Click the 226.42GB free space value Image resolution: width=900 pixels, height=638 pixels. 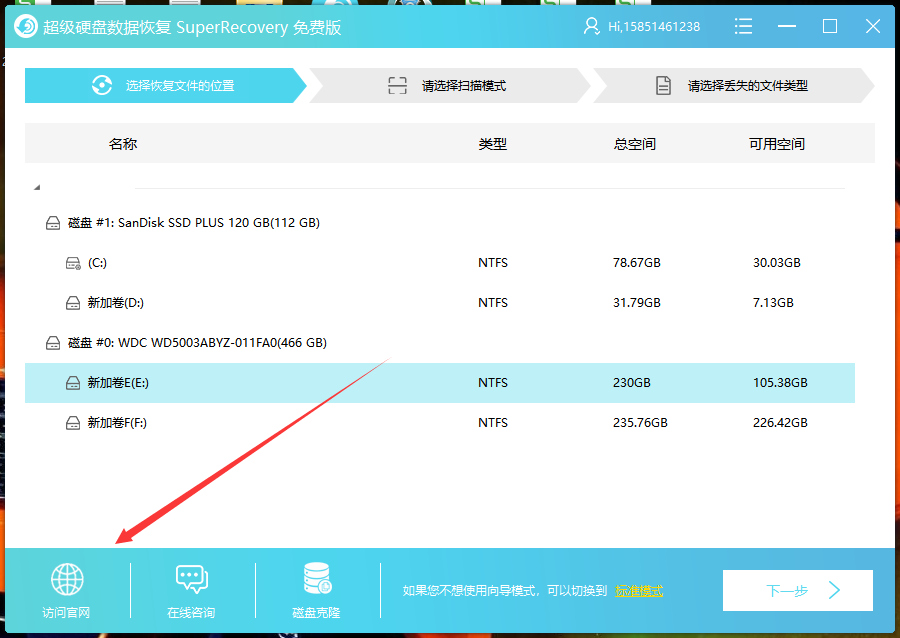780,423
